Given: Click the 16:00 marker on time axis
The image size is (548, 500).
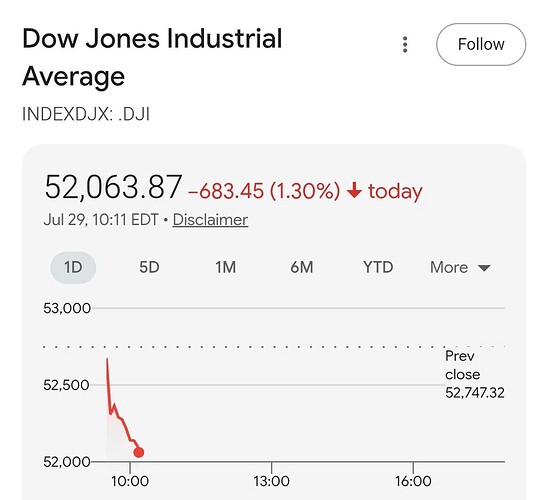Looking at the screenshot, I should point(413,481).
